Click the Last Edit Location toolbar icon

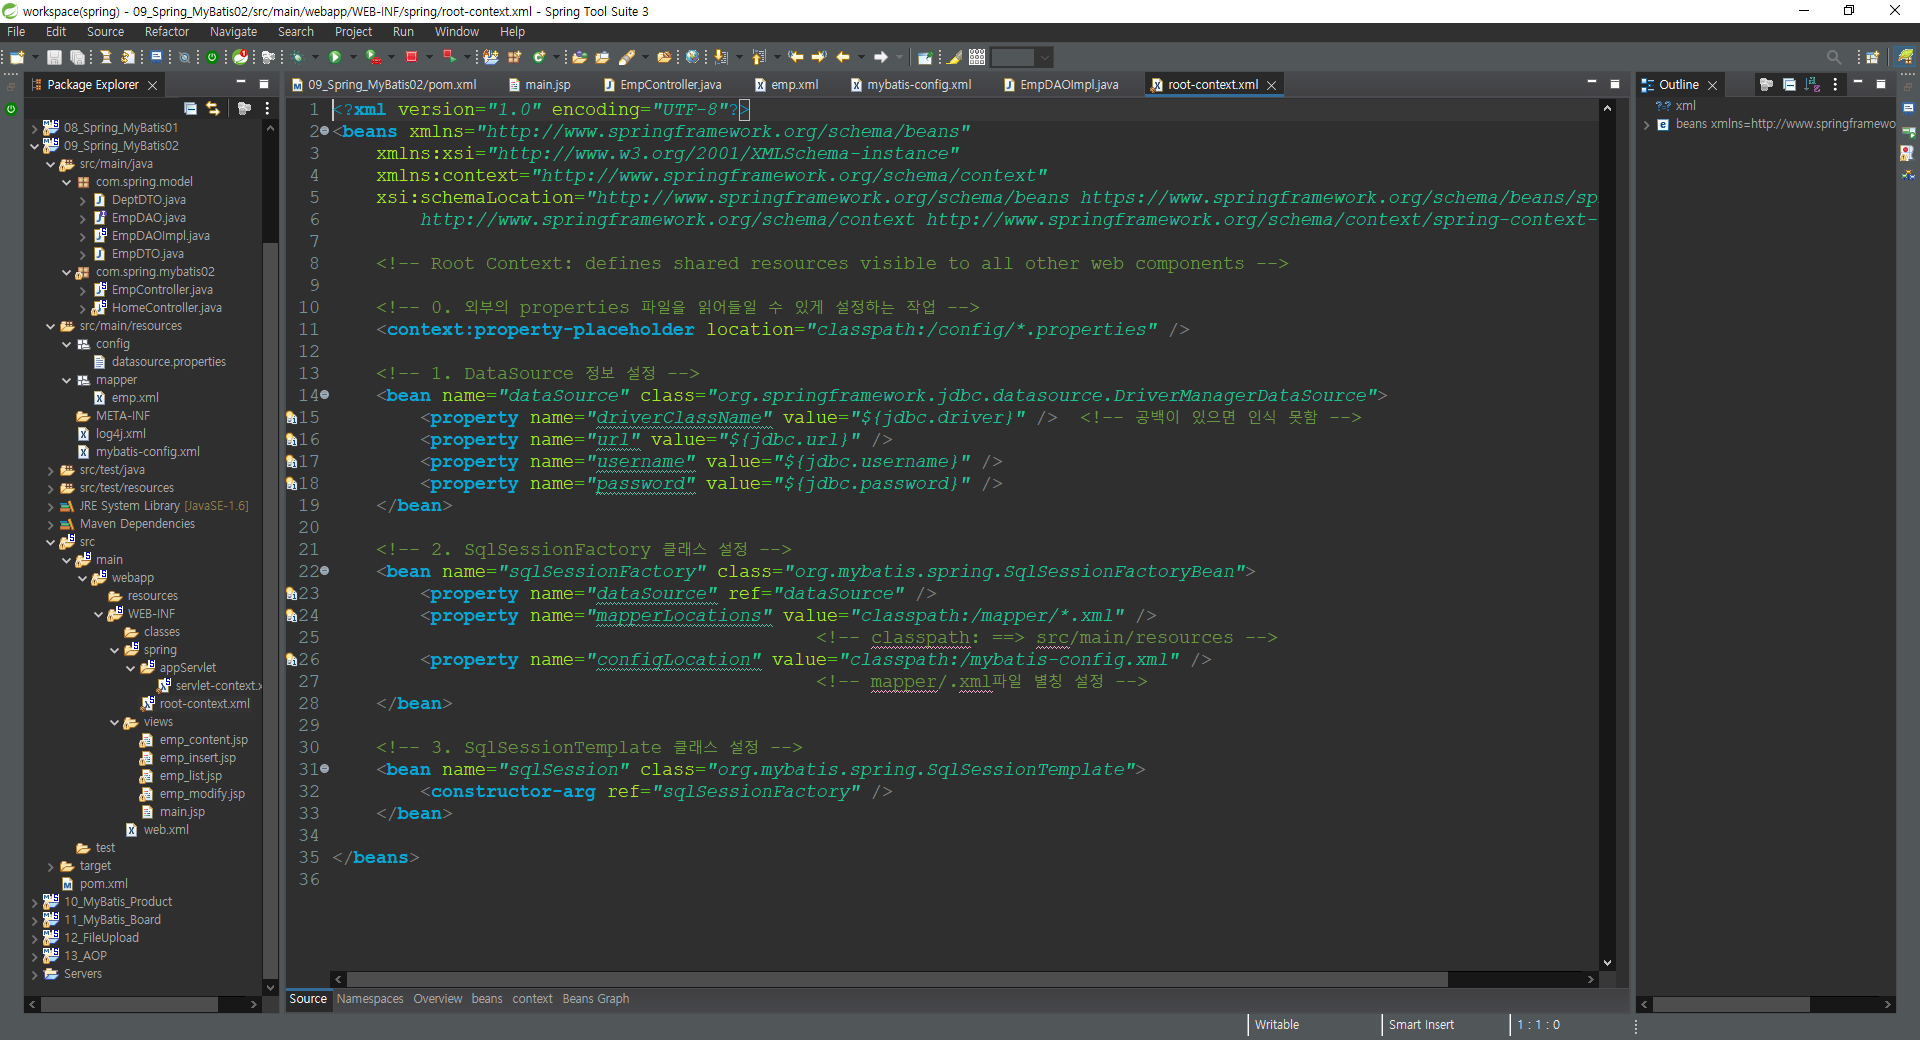coord(796,57)
